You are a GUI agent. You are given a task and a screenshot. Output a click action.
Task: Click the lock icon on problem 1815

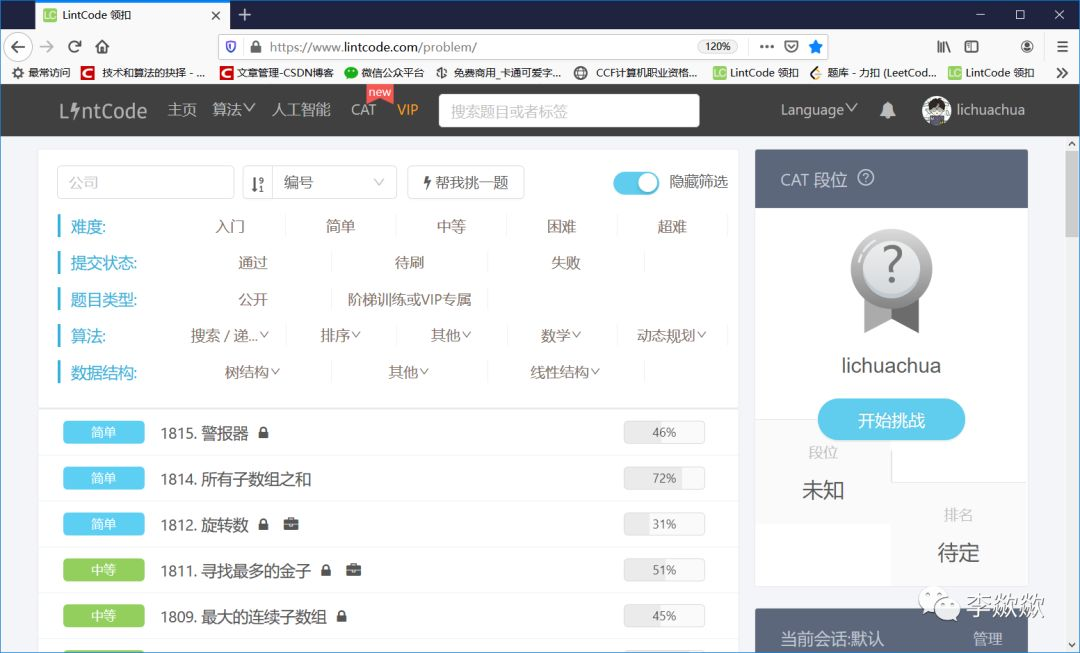point(262,431)
